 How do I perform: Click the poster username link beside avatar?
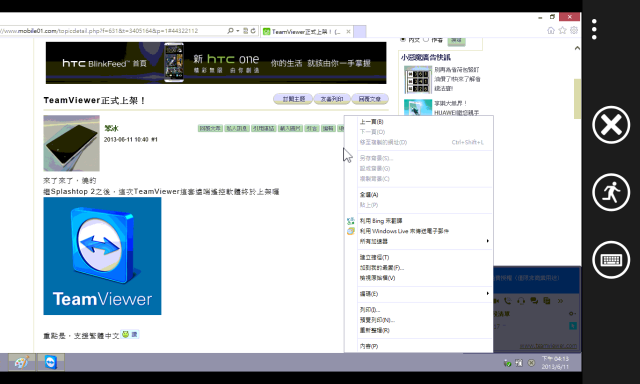[x=111, y=128]
